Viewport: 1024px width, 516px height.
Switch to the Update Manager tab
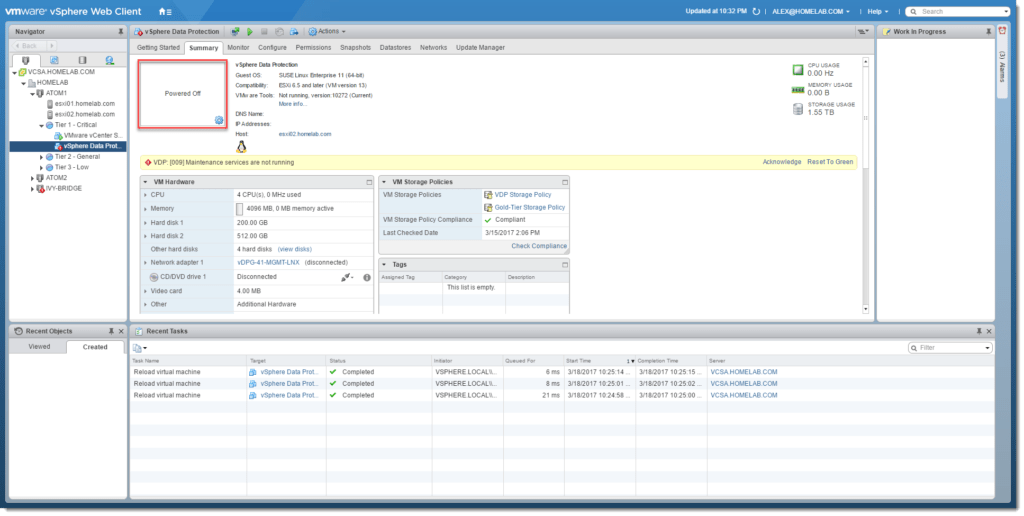pos(480,48)
